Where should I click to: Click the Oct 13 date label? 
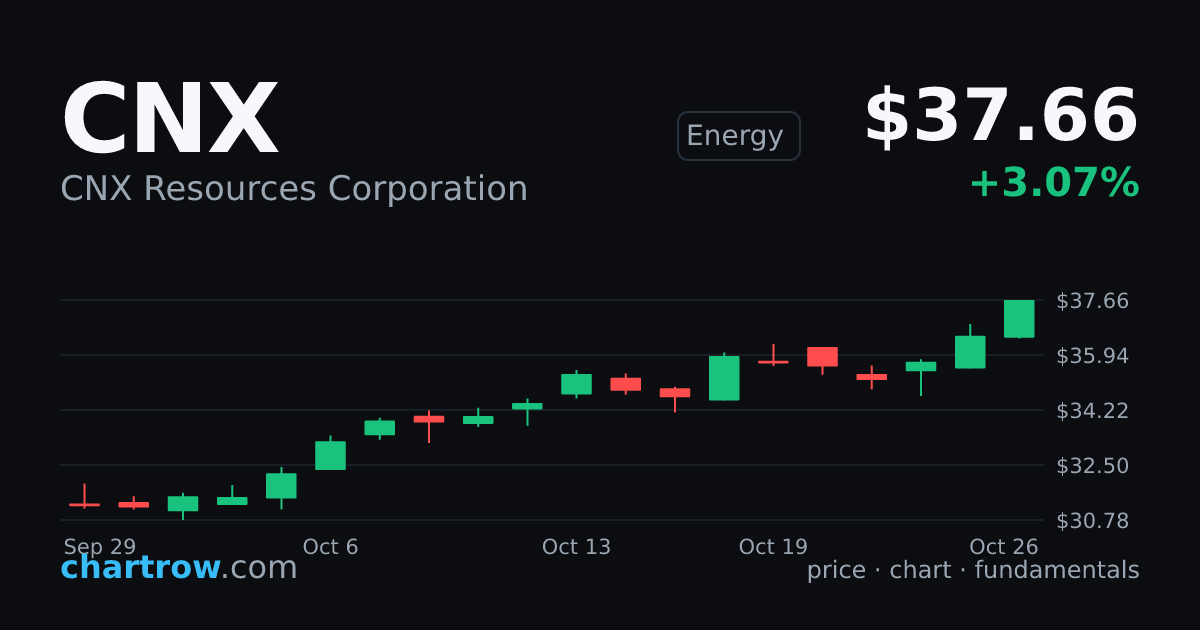click(x=576, y=547)
